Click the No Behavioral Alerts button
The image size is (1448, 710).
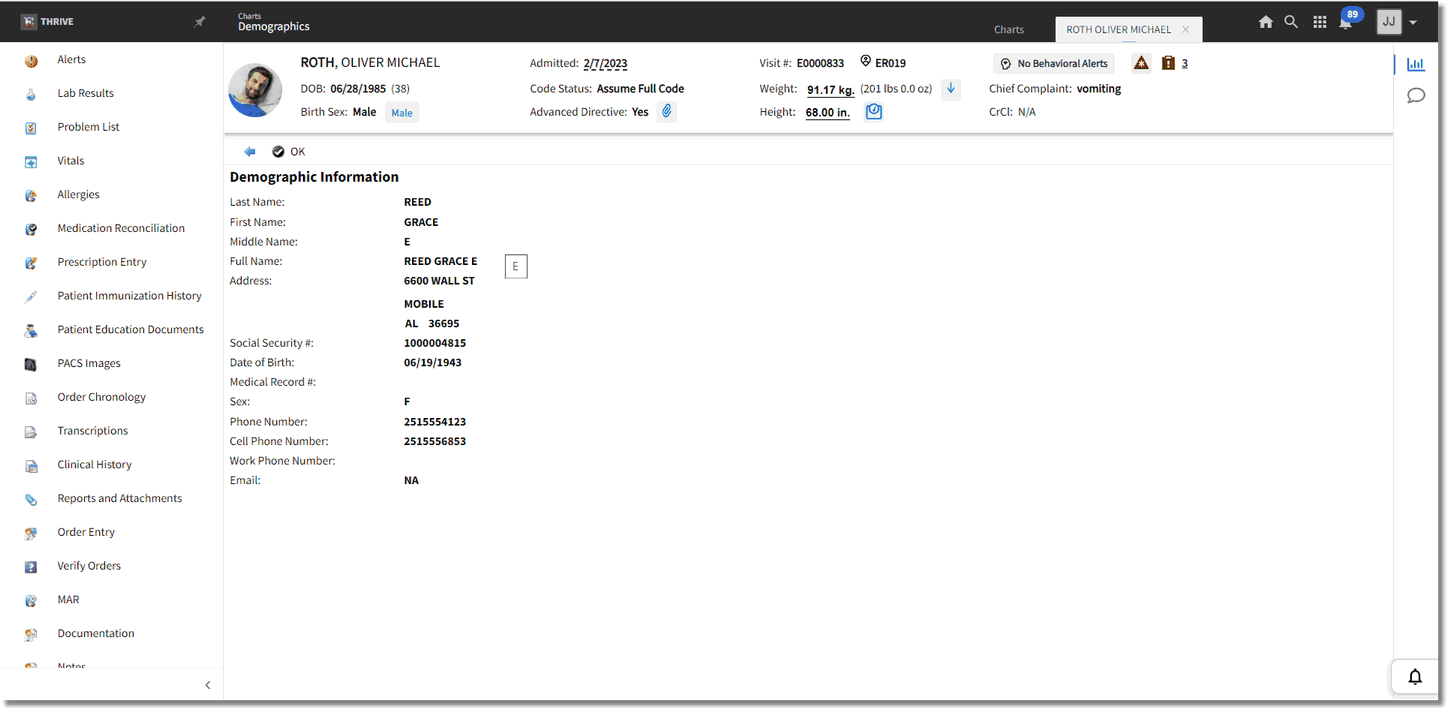[x=1054, y=63]
